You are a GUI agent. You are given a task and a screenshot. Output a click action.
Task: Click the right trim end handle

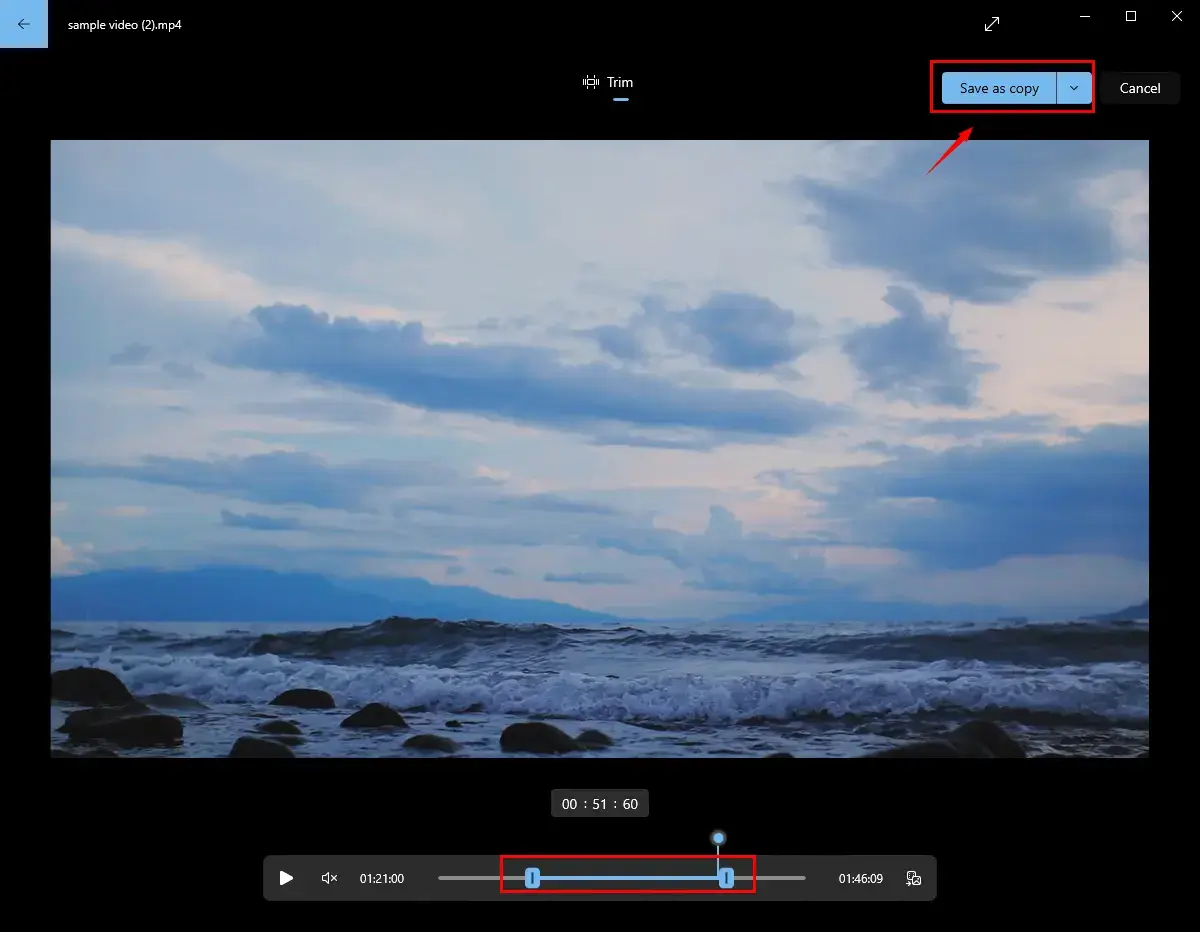[x=726, y=878]
